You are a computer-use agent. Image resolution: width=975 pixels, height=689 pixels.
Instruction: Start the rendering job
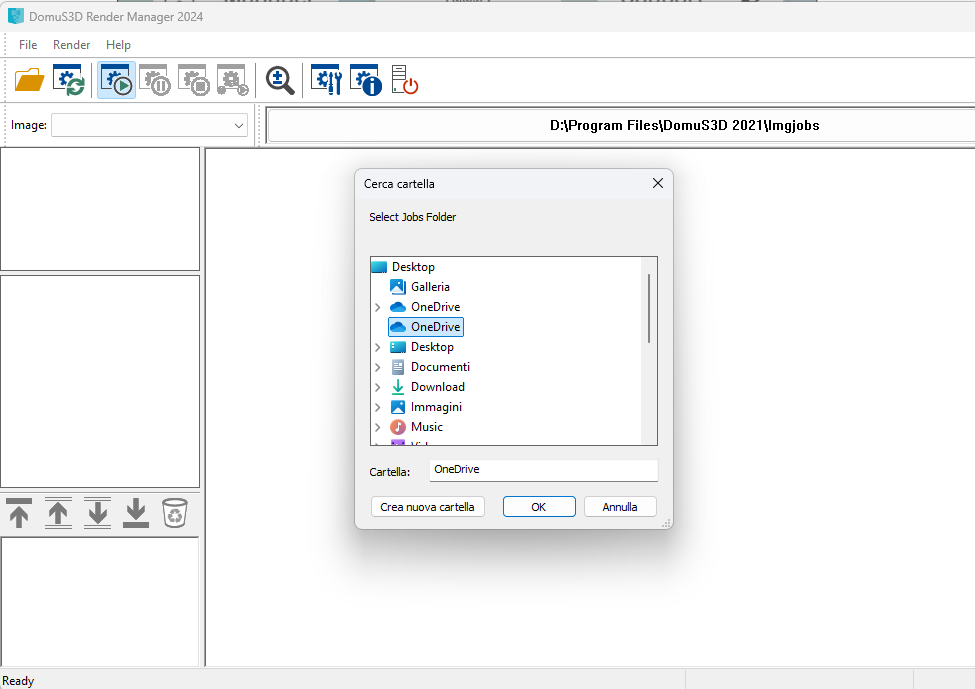pos(116,80)
